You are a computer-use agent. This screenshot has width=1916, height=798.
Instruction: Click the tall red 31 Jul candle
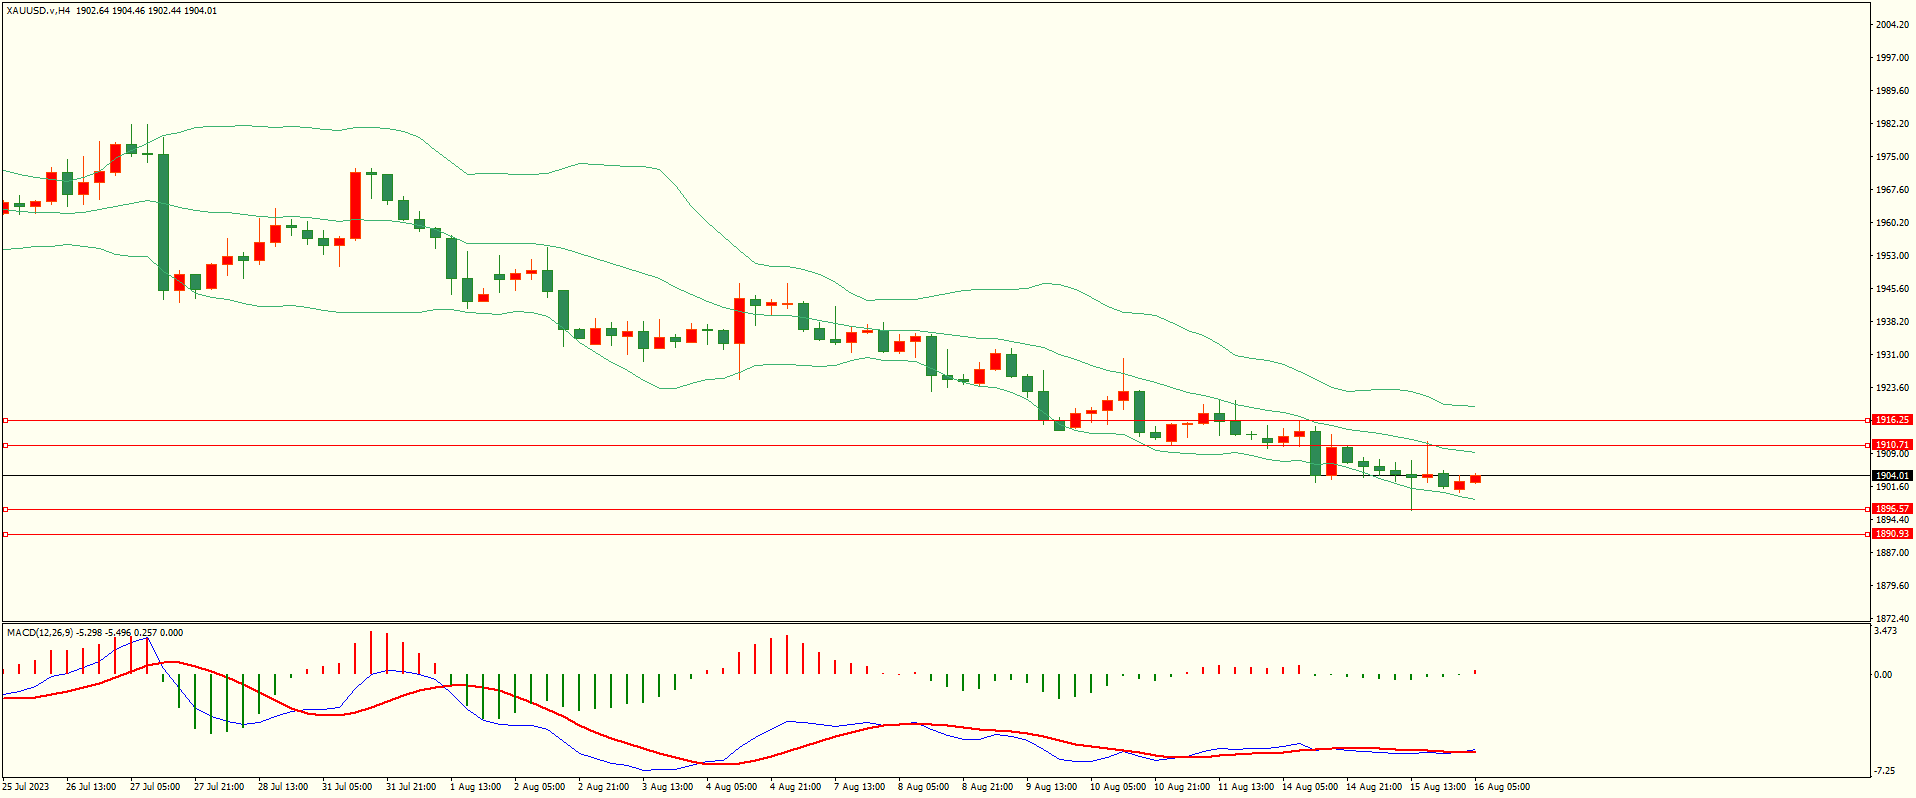coord(355,205)
